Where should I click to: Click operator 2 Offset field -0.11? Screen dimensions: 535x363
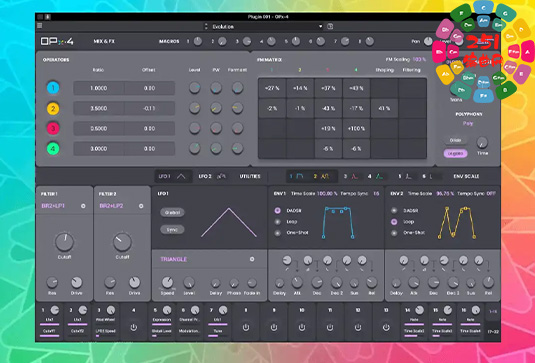pyautogui.click(x=149, y=108)
